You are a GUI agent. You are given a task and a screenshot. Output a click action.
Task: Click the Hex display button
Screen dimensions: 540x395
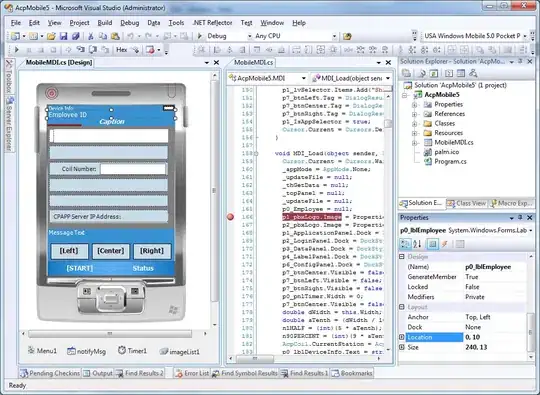tap(122, 50)
